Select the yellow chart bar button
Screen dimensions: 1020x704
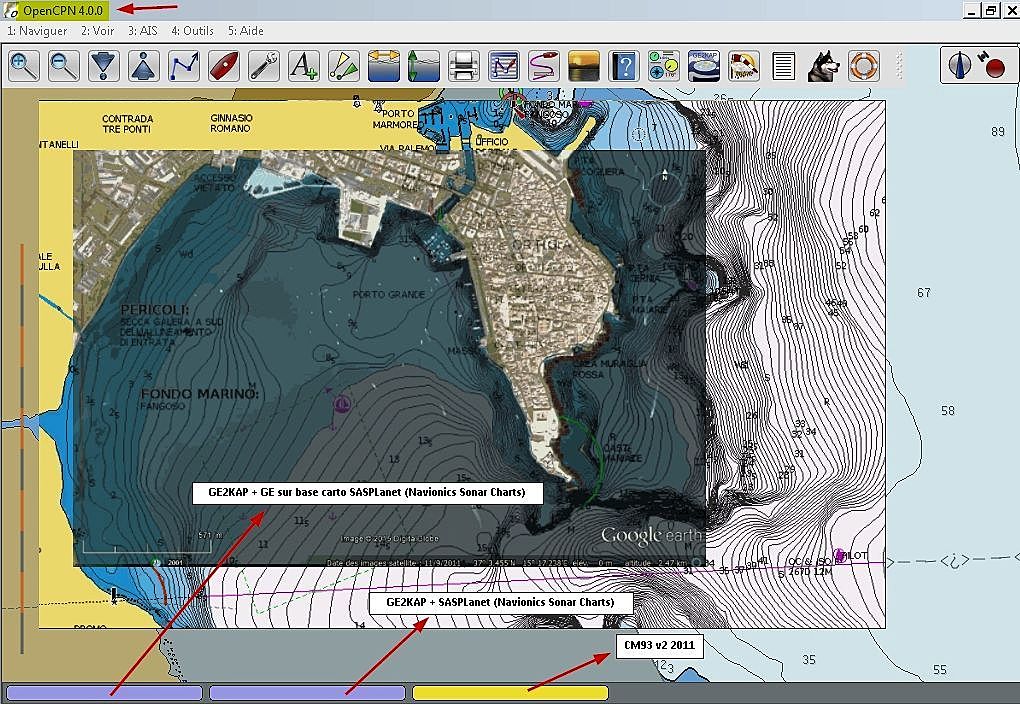pyautogui.click(x=511, y=693)
